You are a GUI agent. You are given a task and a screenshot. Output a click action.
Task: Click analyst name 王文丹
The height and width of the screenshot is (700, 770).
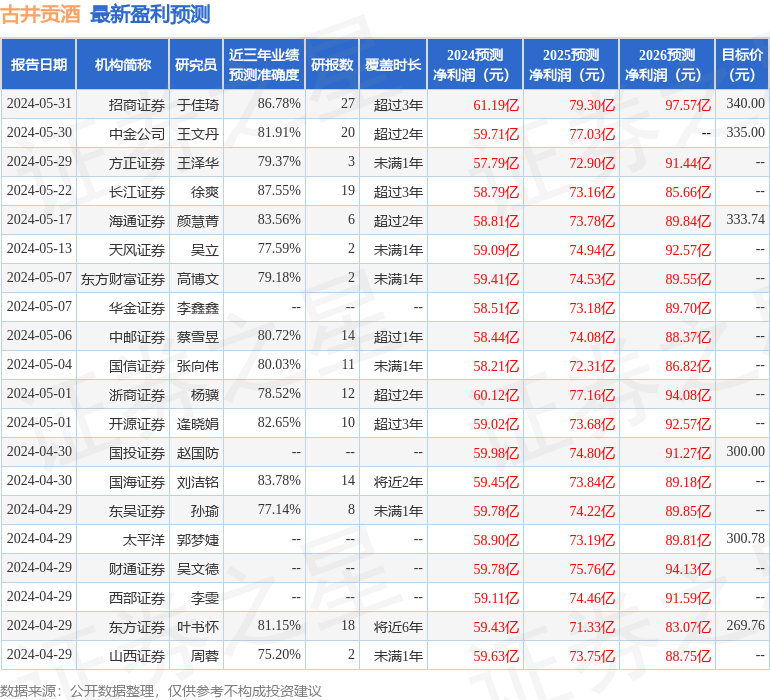(197, 134)
